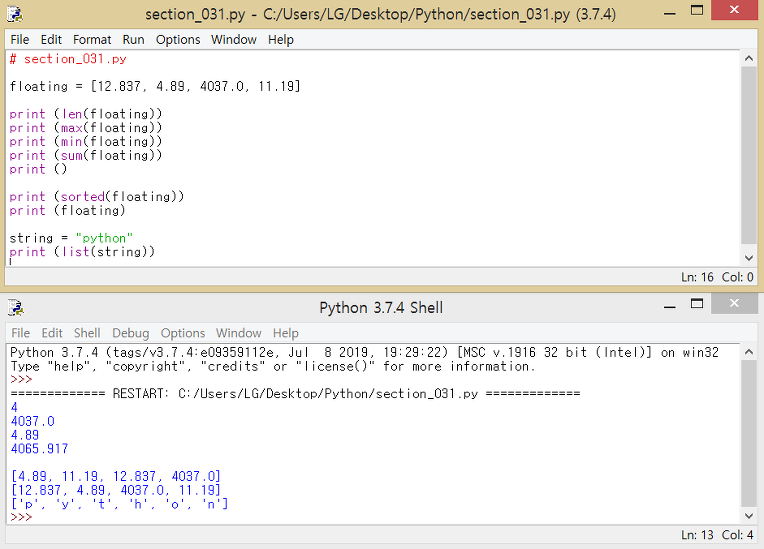Open the File menu in the editor window

[x=20, y=39]
